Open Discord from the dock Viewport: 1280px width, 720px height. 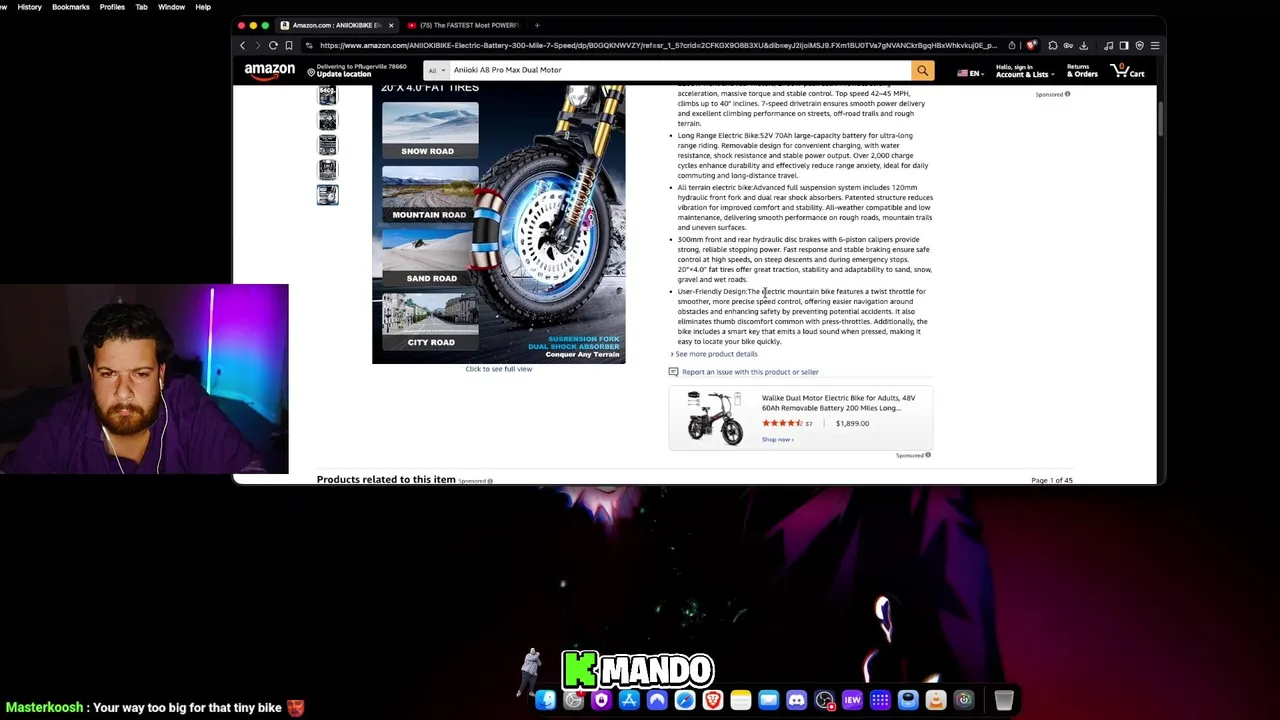pos(796,700)
